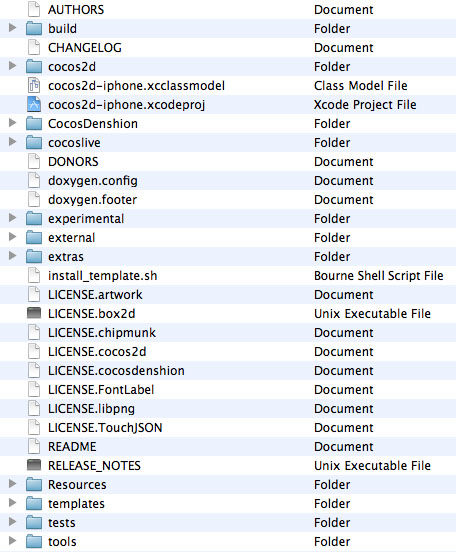Select the doxygen.footer file name
456x552 pixels.
pos(92,200)
